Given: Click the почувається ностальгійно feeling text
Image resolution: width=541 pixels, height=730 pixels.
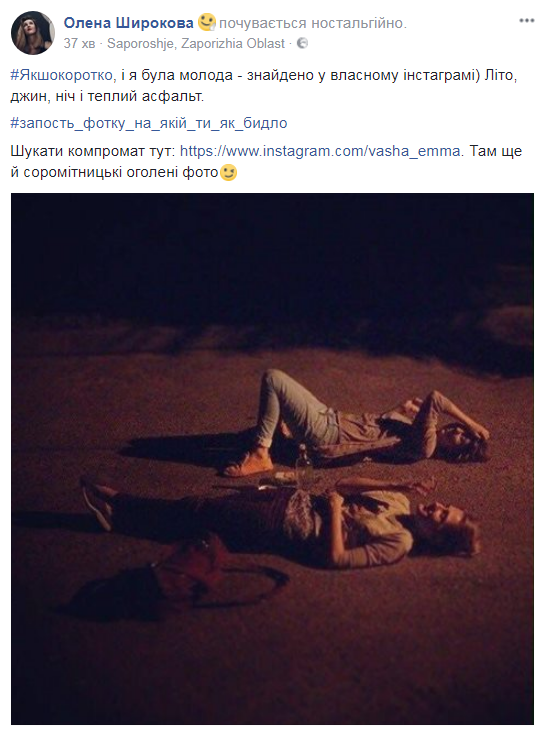Looking at the screenshot, I should tap(312, 23).
